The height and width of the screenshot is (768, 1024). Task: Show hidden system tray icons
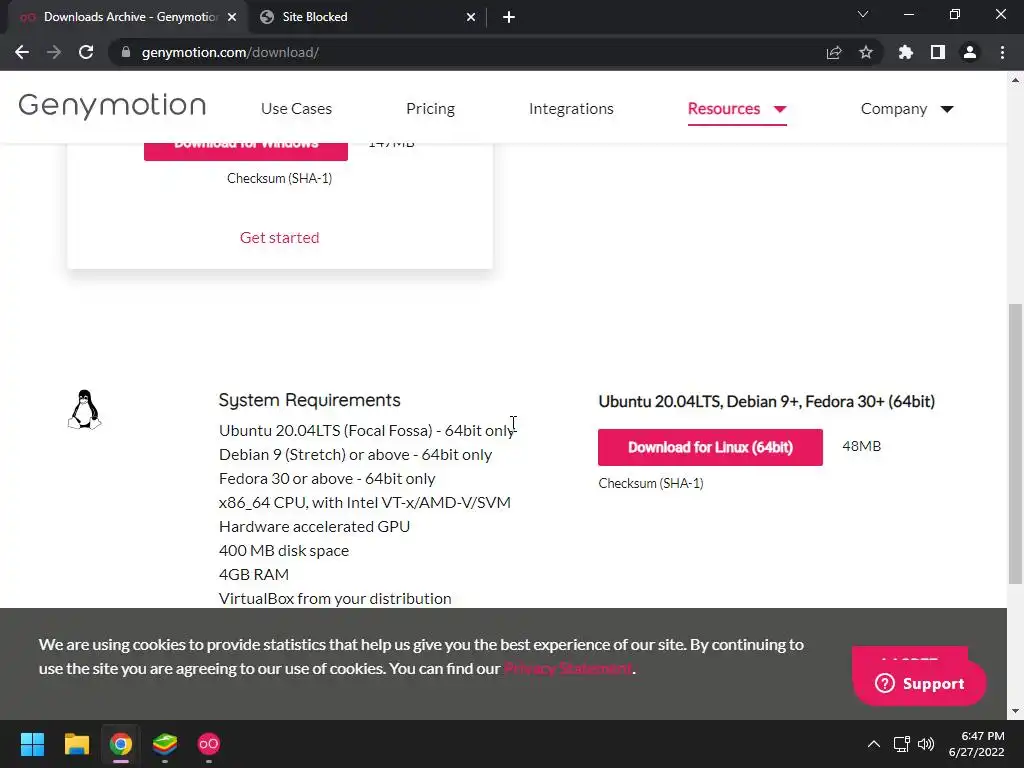click(x=873, y=744)
